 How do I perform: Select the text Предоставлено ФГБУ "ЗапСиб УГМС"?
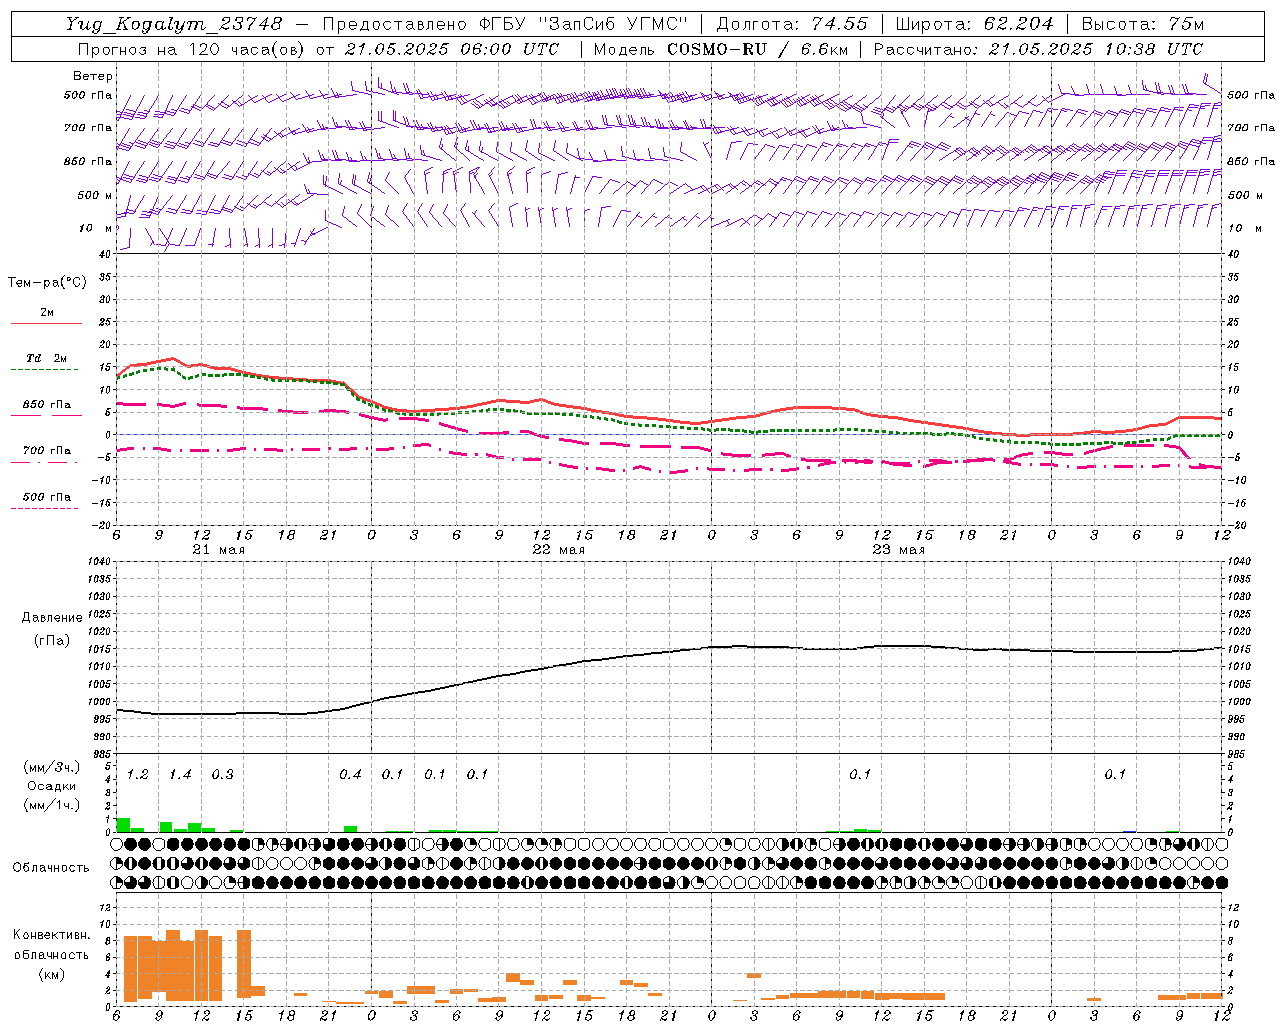coord(505,24)
